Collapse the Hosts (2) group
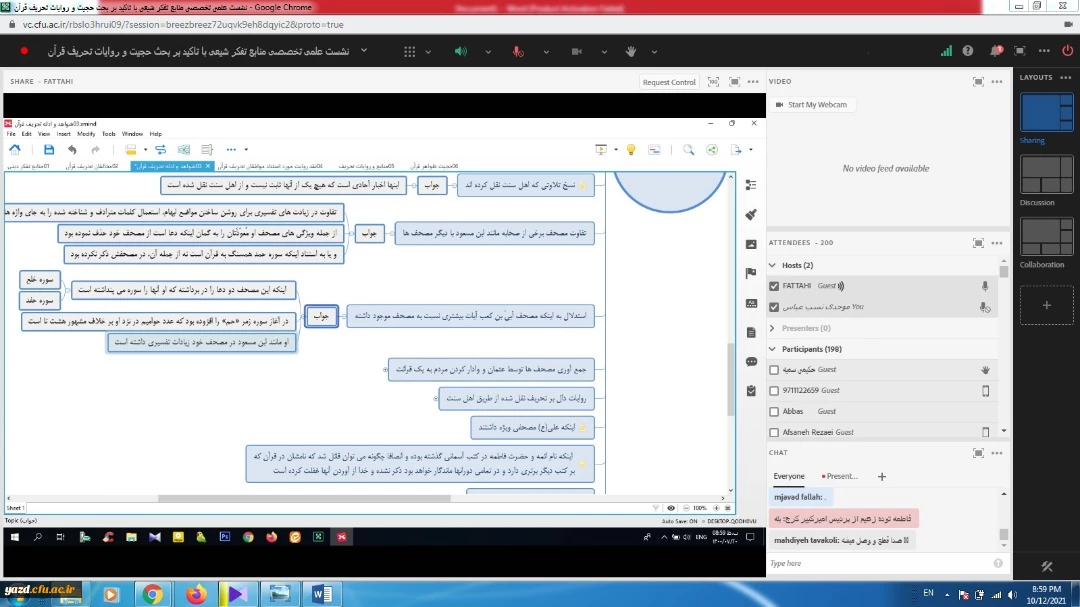The image size is (1080, 607). [772, 265]
